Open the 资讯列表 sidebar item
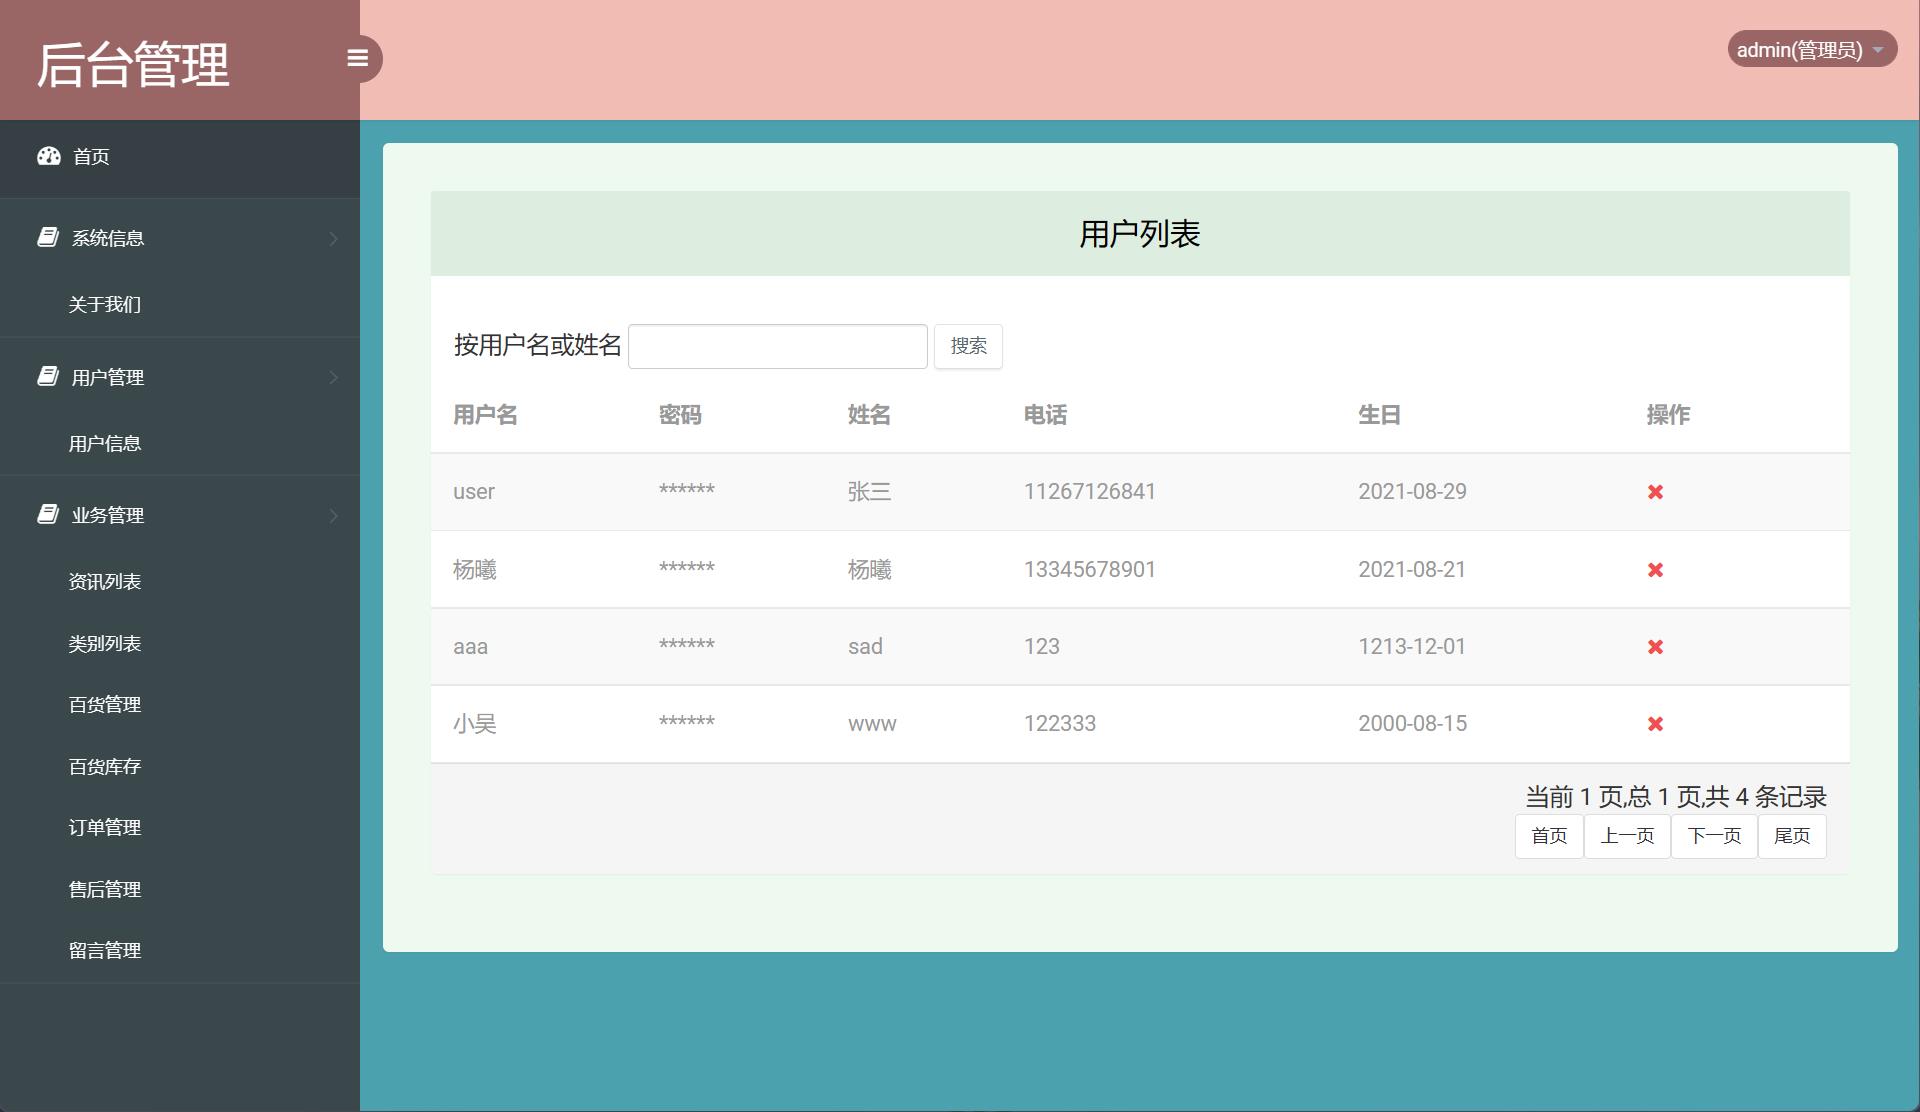 click(x=104, y=581)
